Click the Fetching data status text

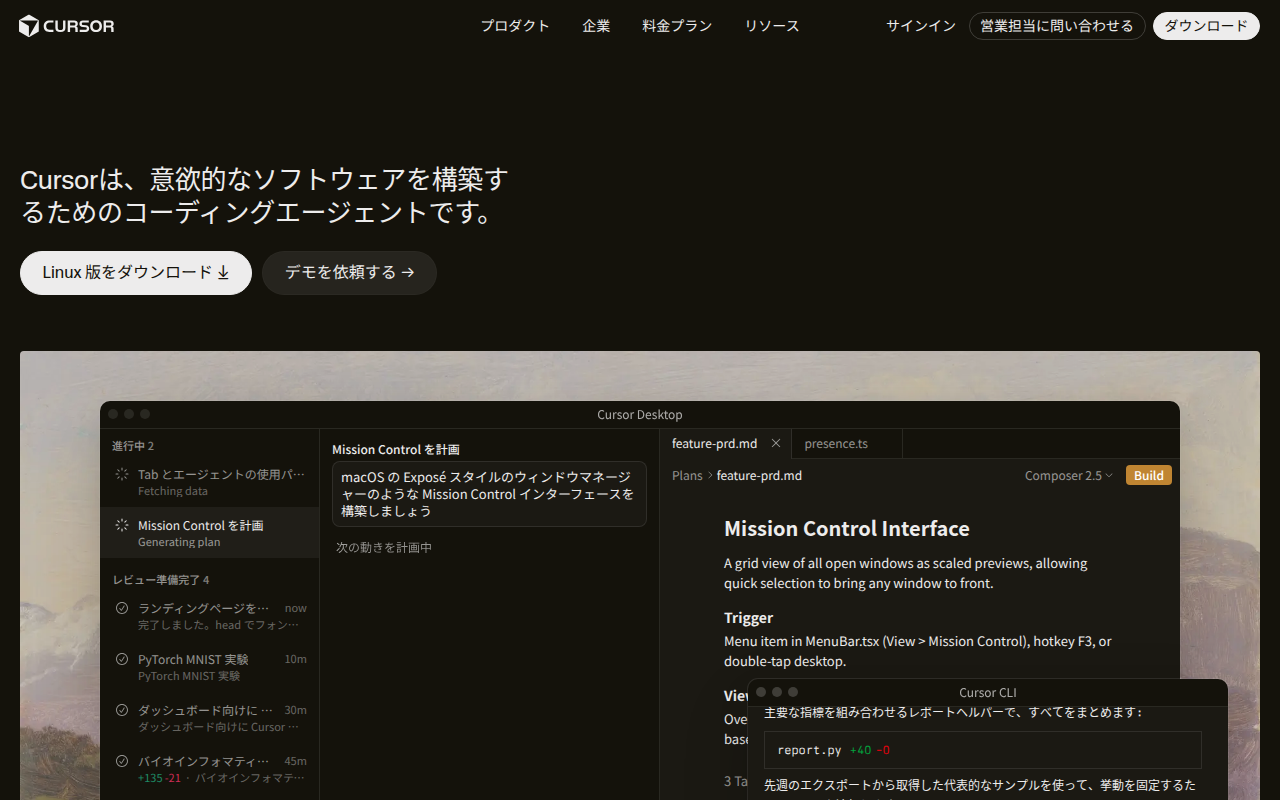click(173, 492)
